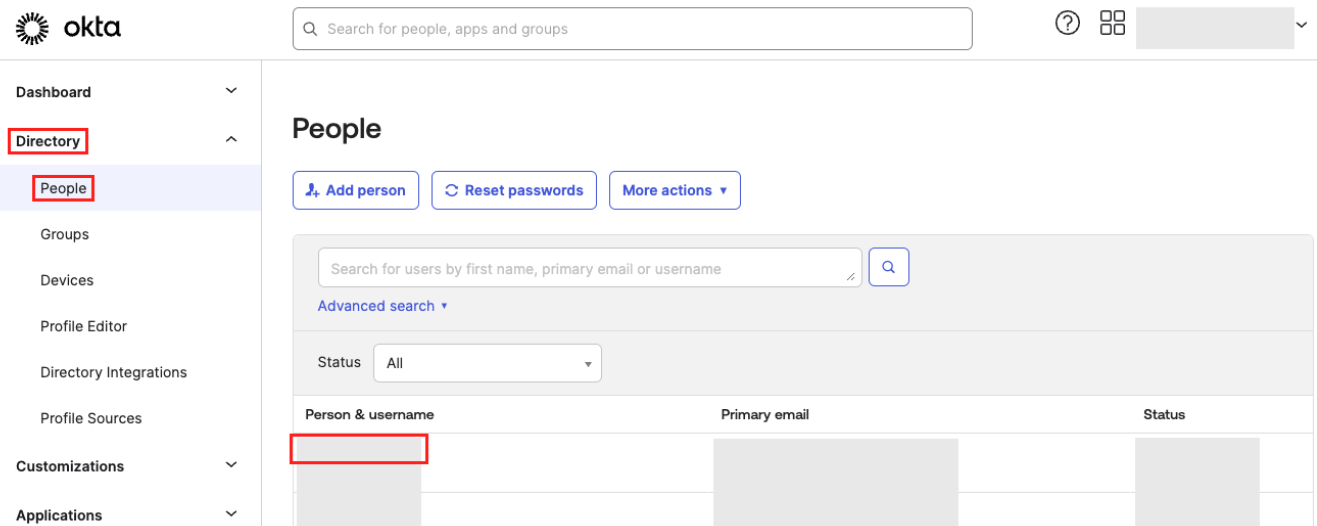Image resolution: width=1317 pixels, height=526 pixels.
Task: Collapse the Directory menu section
Action: click(x=231, y=141)
